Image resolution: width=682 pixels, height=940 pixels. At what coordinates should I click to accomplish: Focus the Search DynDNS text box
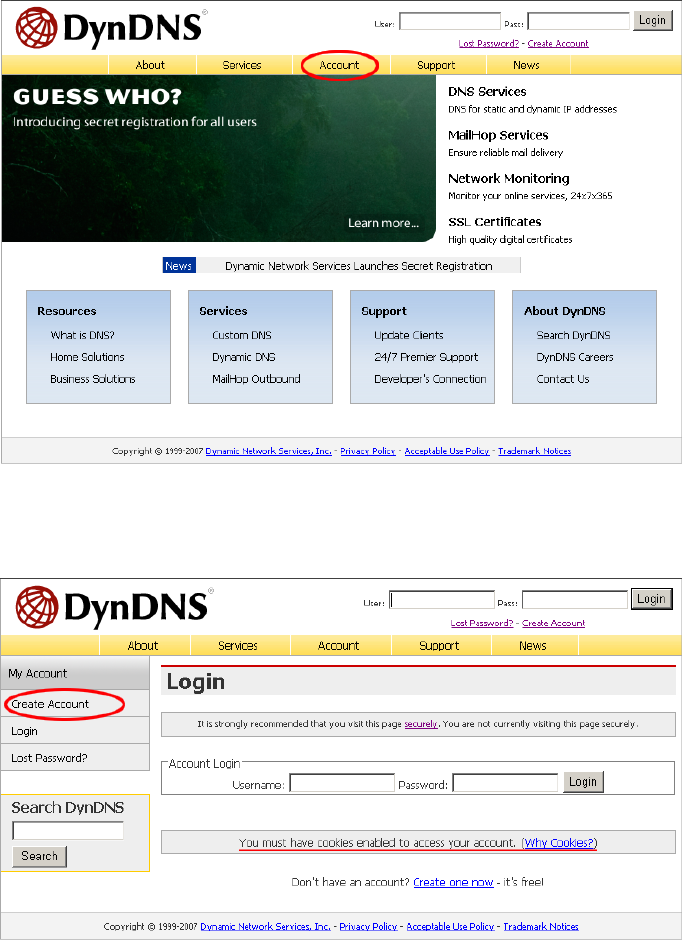pyautogui.click(x=68, y=830)
